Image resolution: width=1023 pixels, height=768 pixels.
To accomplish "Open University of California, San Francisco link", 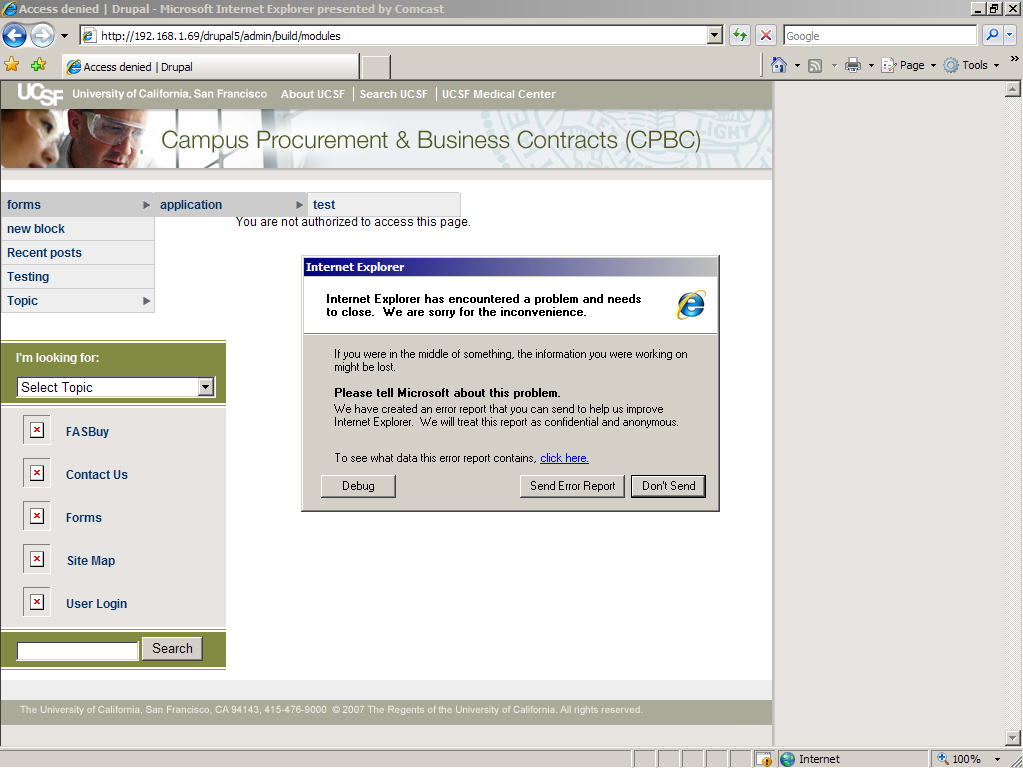I will point(170,94).
